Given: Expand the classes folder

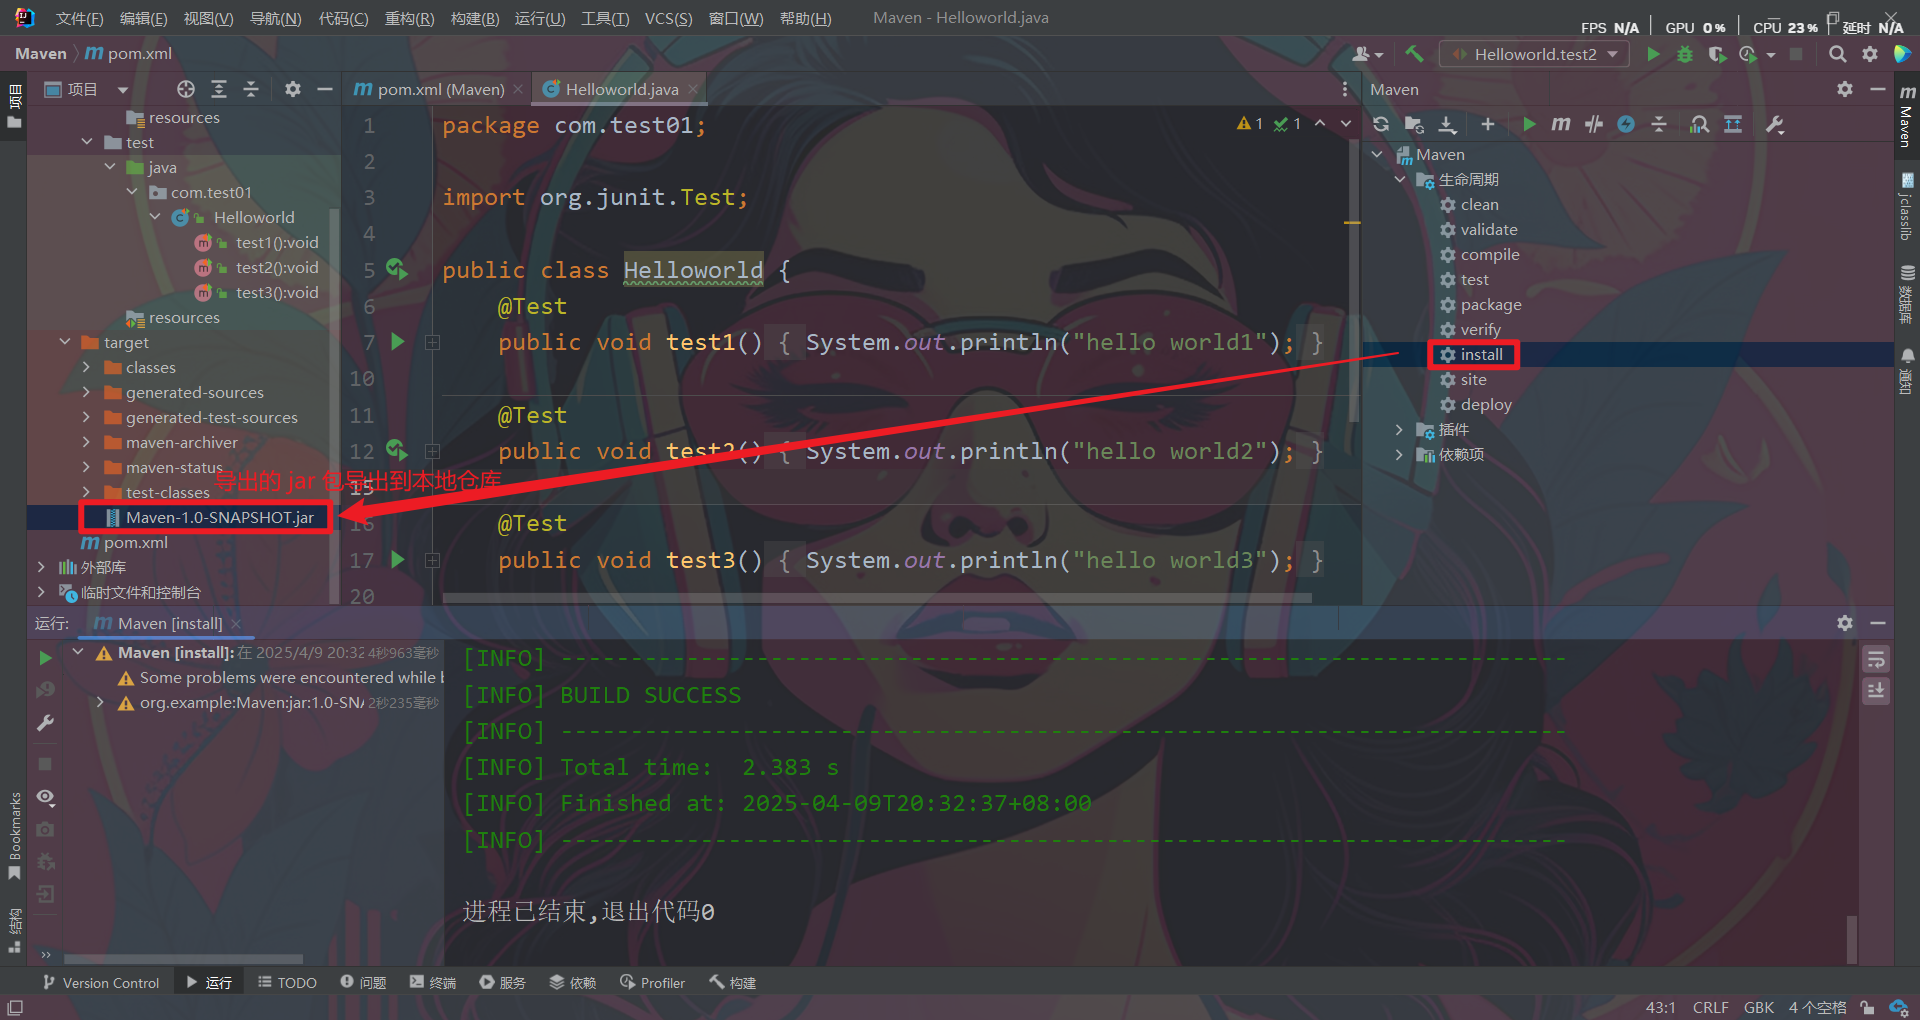Looking at the screenshot, I should (86, 367).
